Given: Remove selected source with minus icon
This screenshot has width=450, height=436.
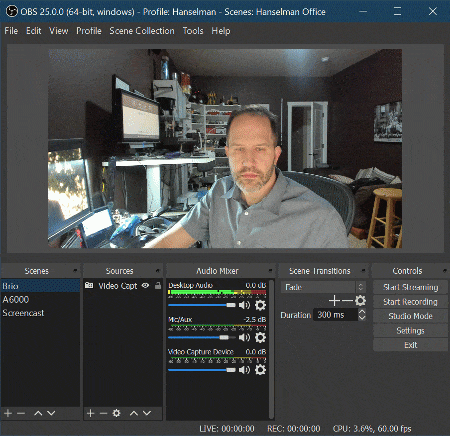Looking at the screenshot, I should pyautogui.click(x=103, y=413).
